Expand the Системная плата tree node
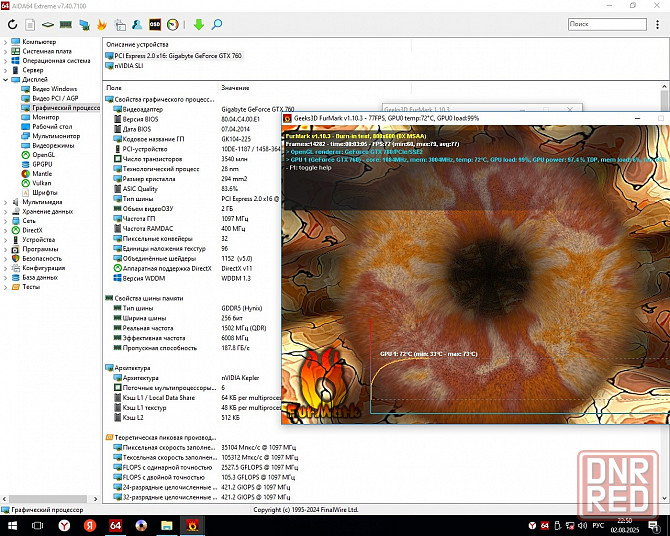Viewport: 670px width, 536px height. click(6, 51)
